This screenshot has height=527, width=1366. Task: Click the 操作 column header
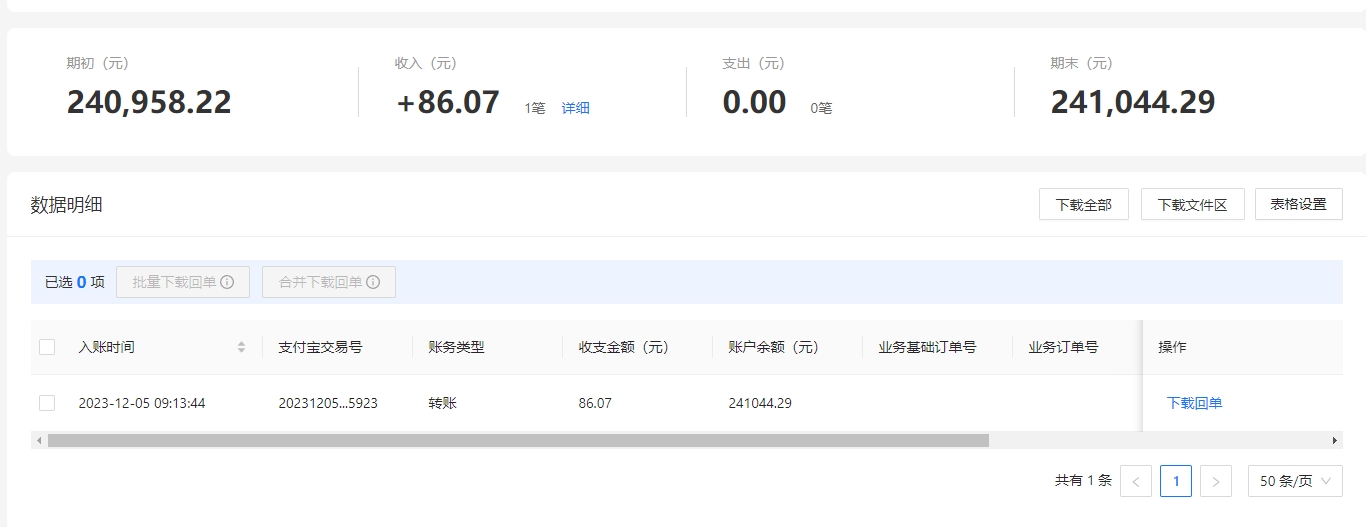click(x=1172, y=347)
